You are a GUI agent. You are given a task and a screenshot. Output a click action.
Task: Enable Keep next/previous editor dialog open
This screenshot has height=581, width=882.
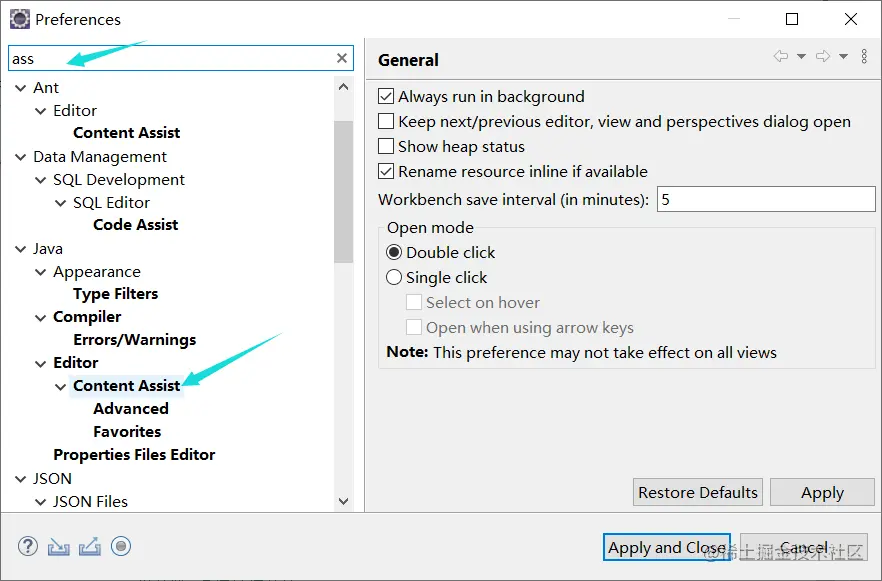coord(386,121)
